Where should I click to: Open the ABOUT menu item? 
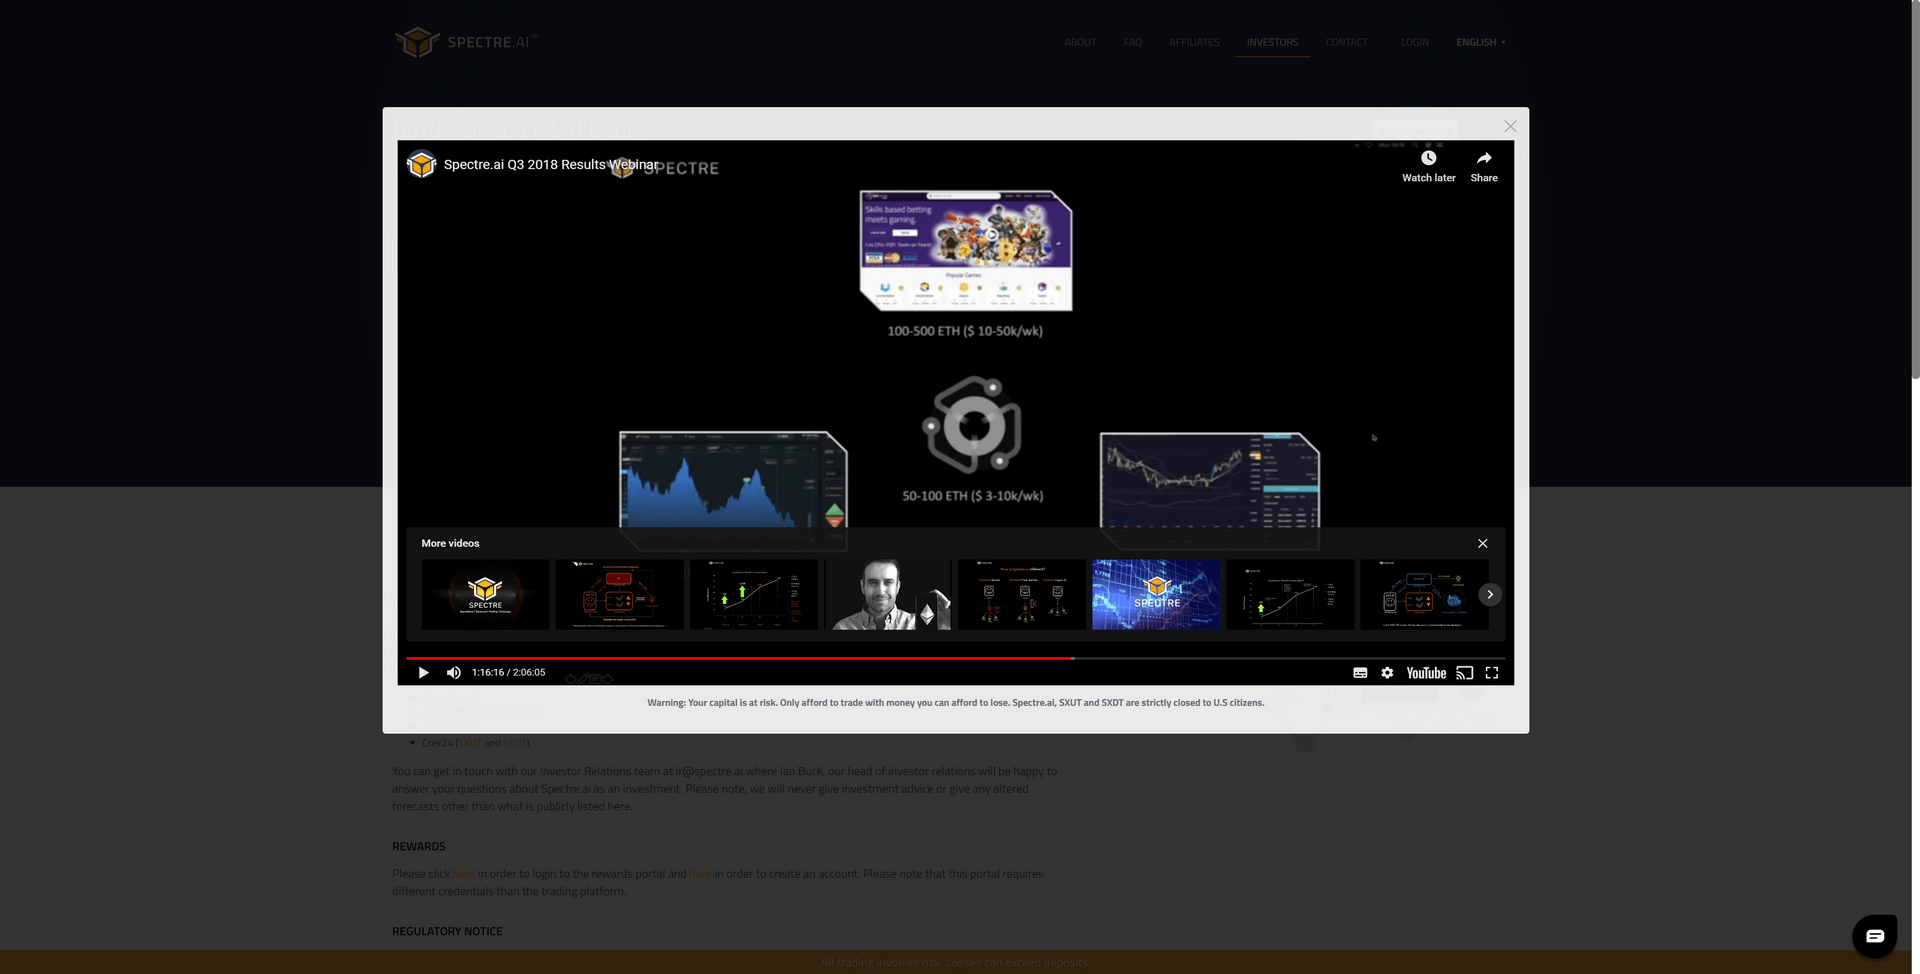tap(1080, 42)
